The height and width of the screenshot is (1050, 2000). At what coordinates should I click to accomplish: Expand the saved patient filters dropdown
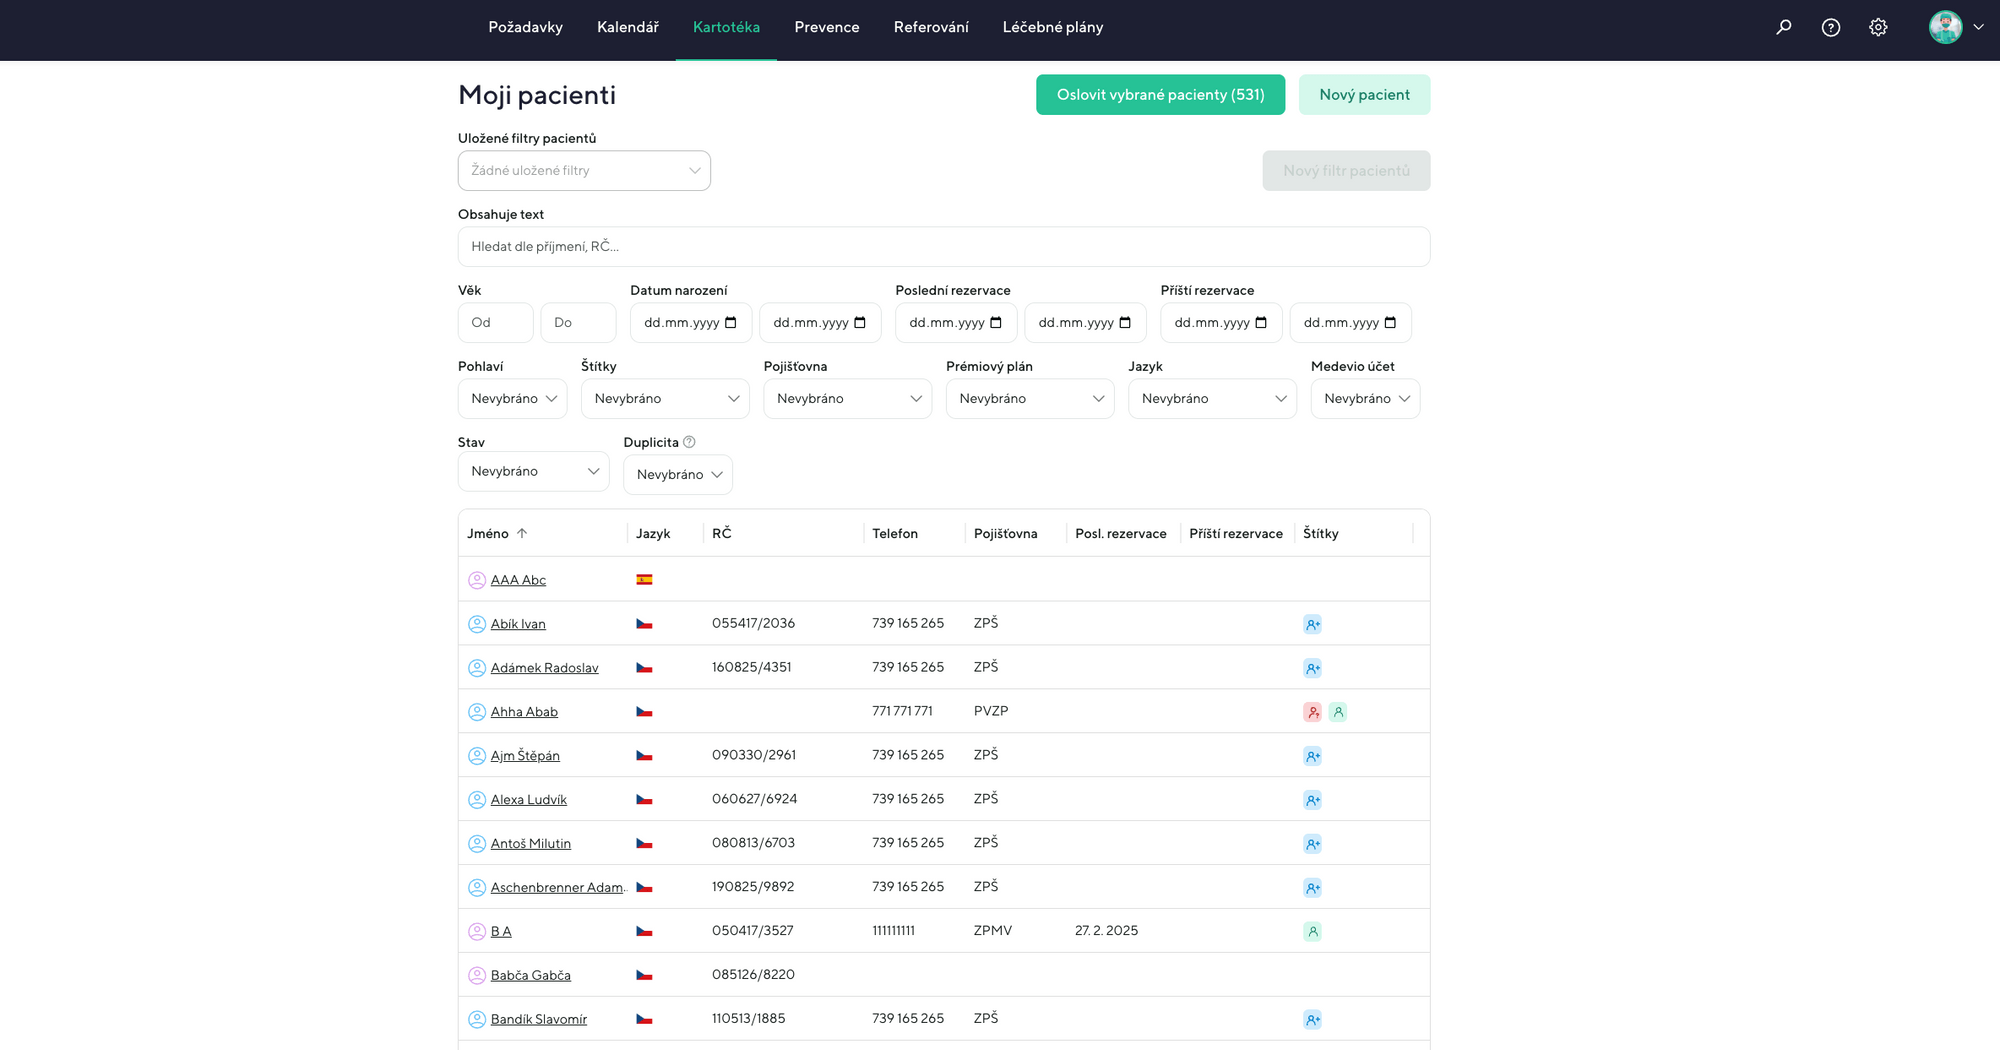coord(584,171)
